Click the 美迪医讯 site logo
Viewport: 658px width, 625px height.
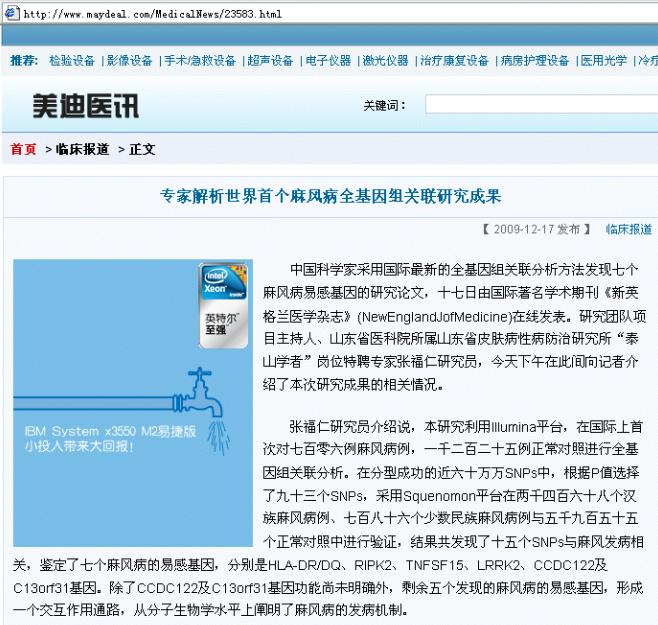pyautogui.click(x=86, y=106)
